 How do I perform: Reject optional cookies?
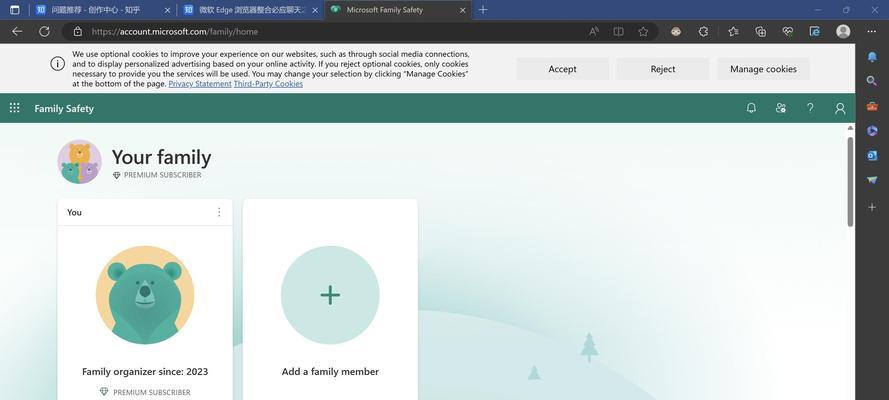(x=663, y=69)
